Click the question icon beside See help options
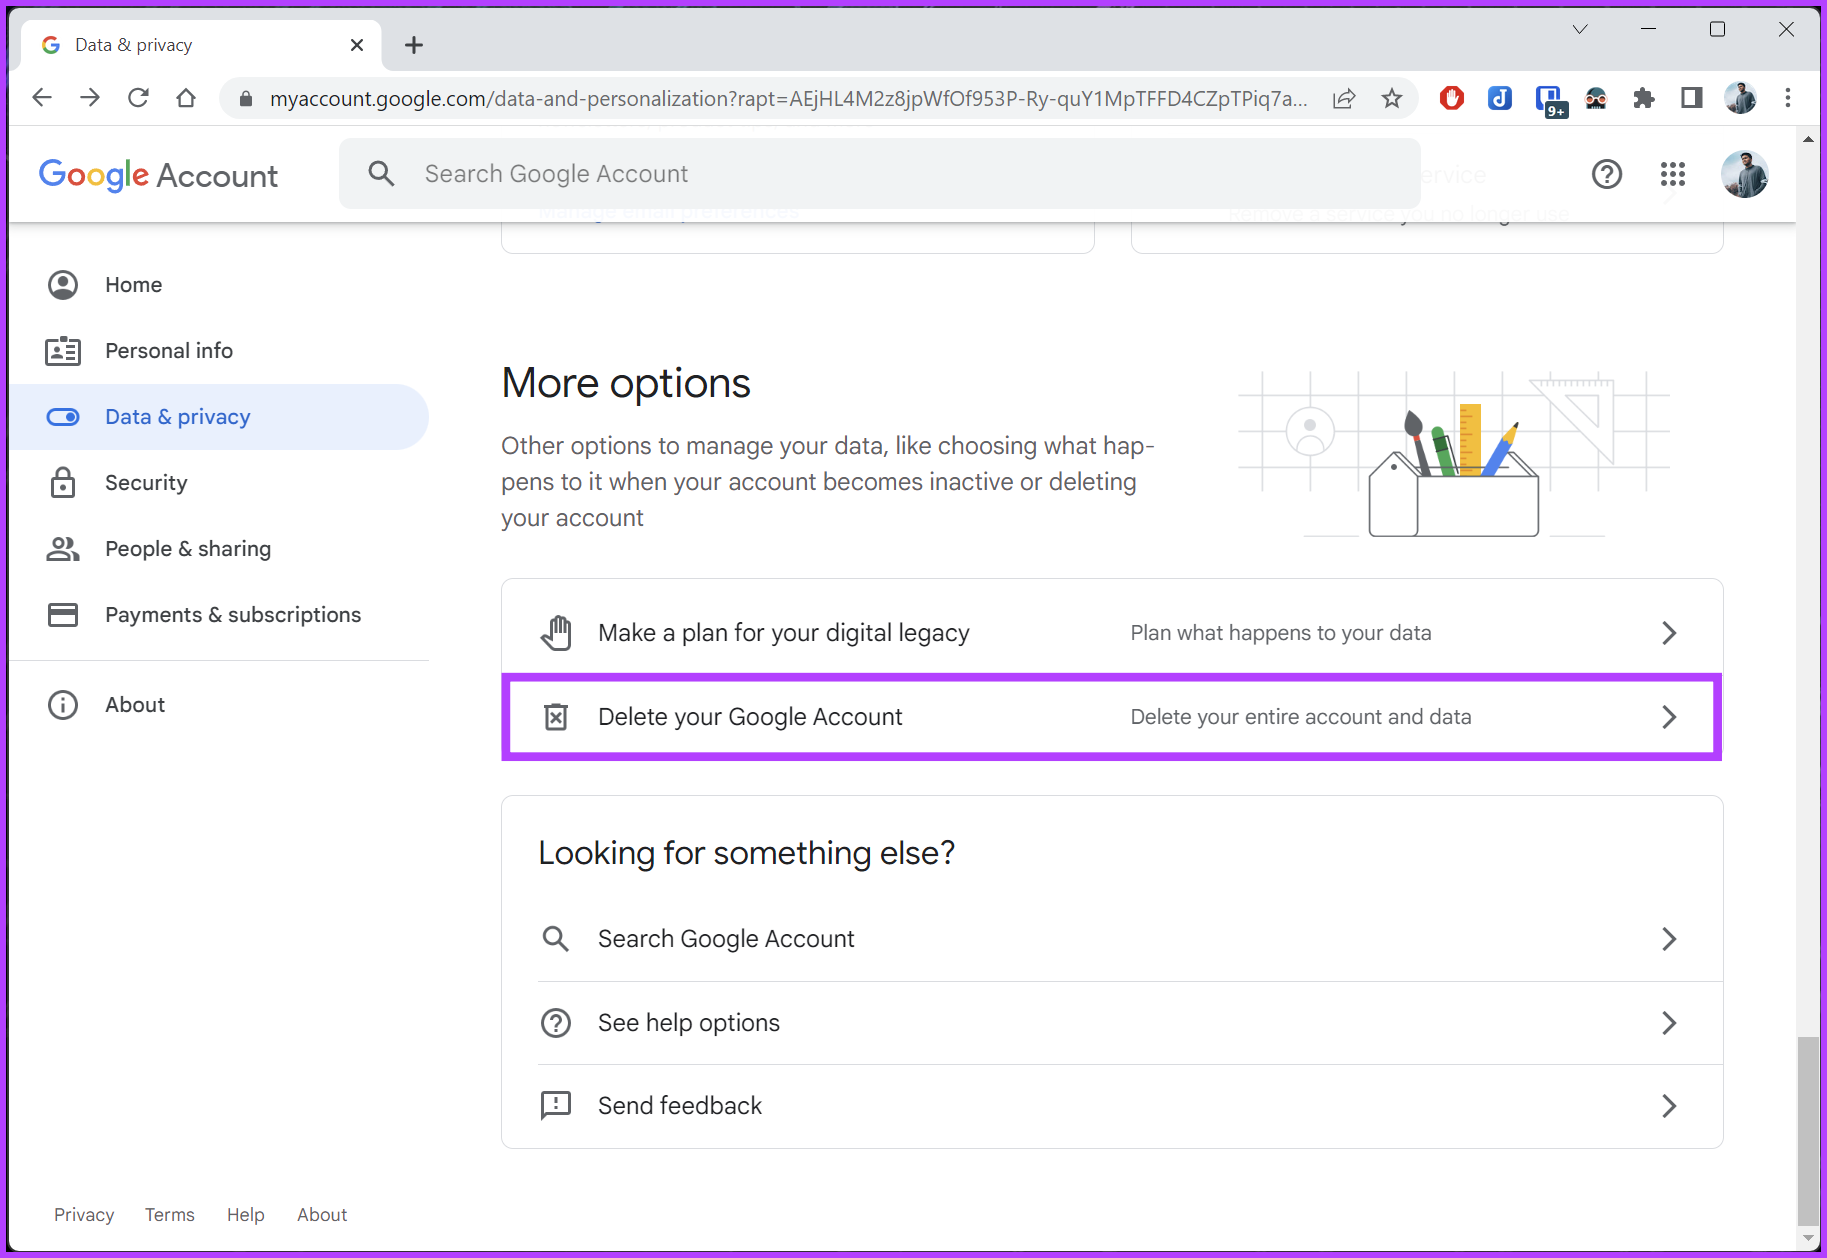 click(556, 1023)
